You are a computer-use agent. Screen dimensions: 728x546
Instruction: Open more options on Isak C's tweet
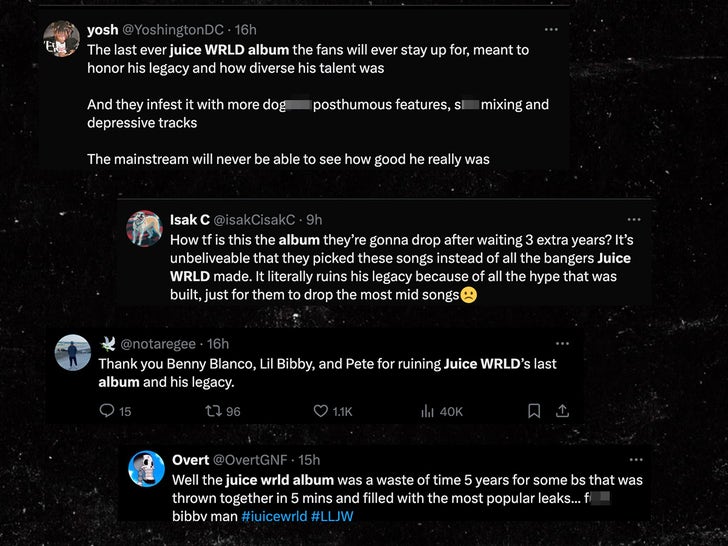pyautogui.click(x=633, y=219)
